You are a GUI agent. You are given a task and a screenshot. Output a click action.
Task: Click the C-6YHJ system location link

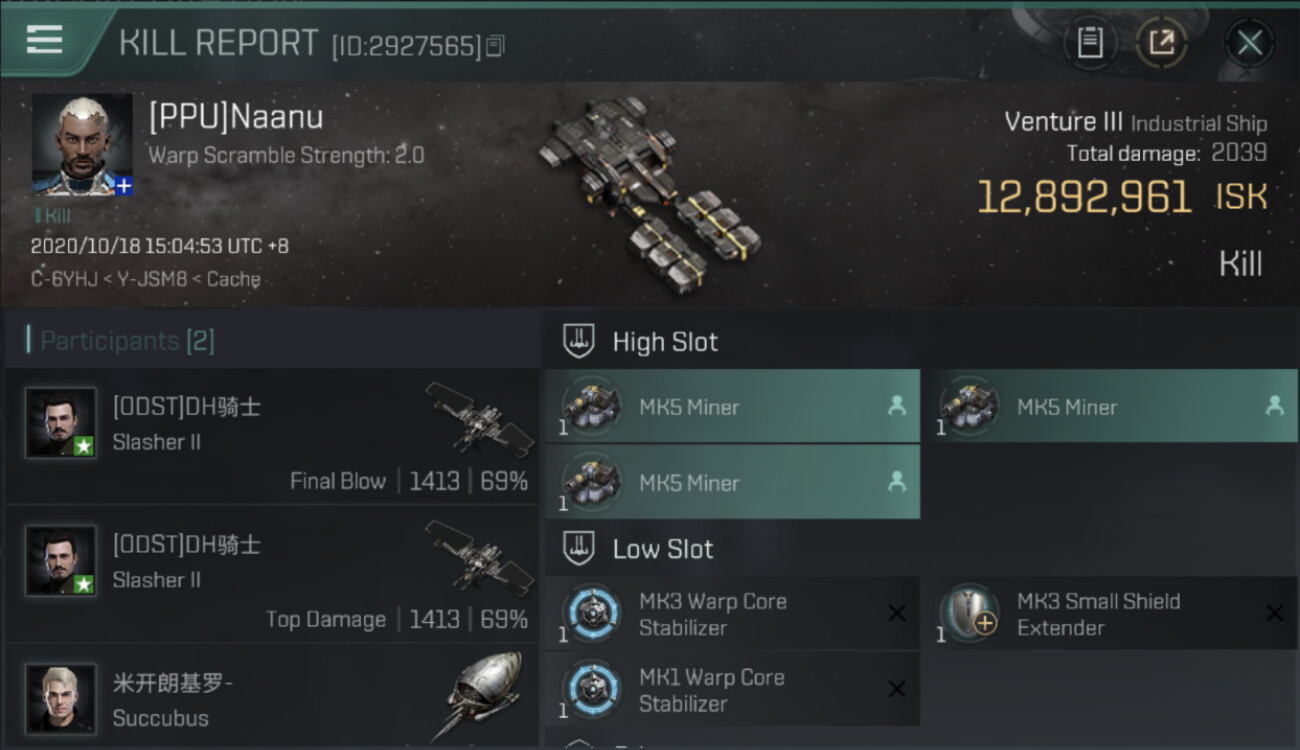63,279
